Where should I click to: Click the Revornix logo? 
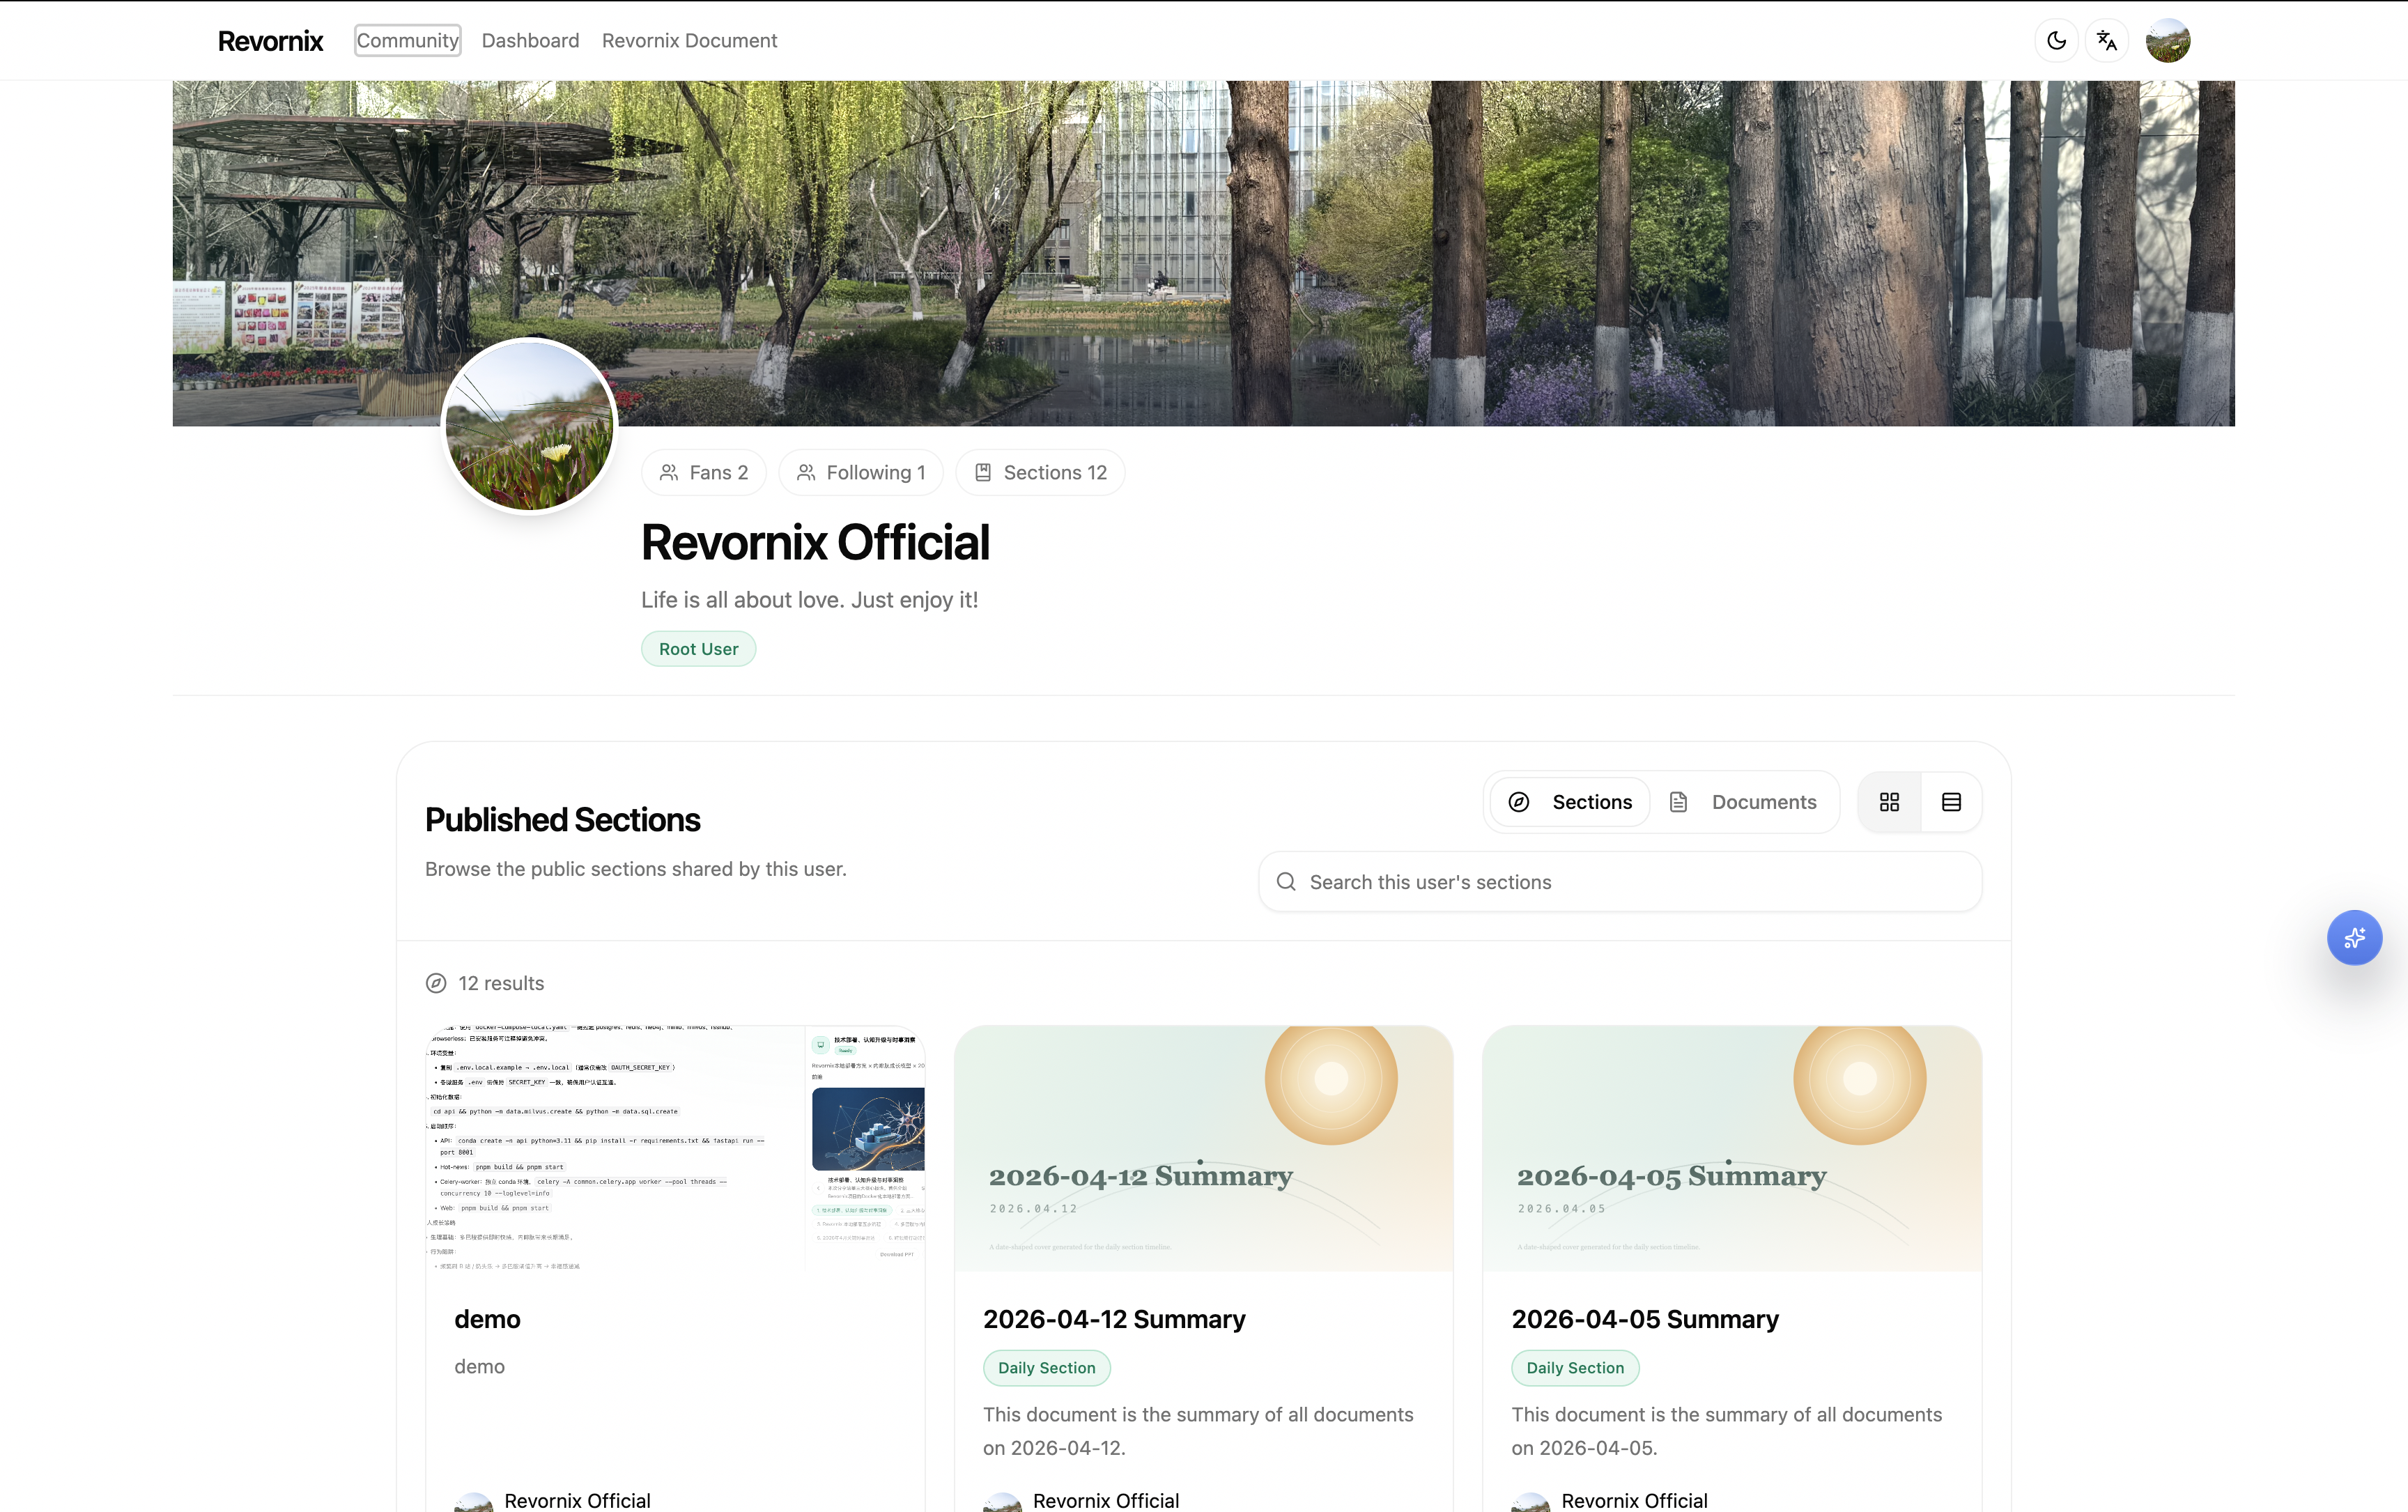(x=270, y=41)
